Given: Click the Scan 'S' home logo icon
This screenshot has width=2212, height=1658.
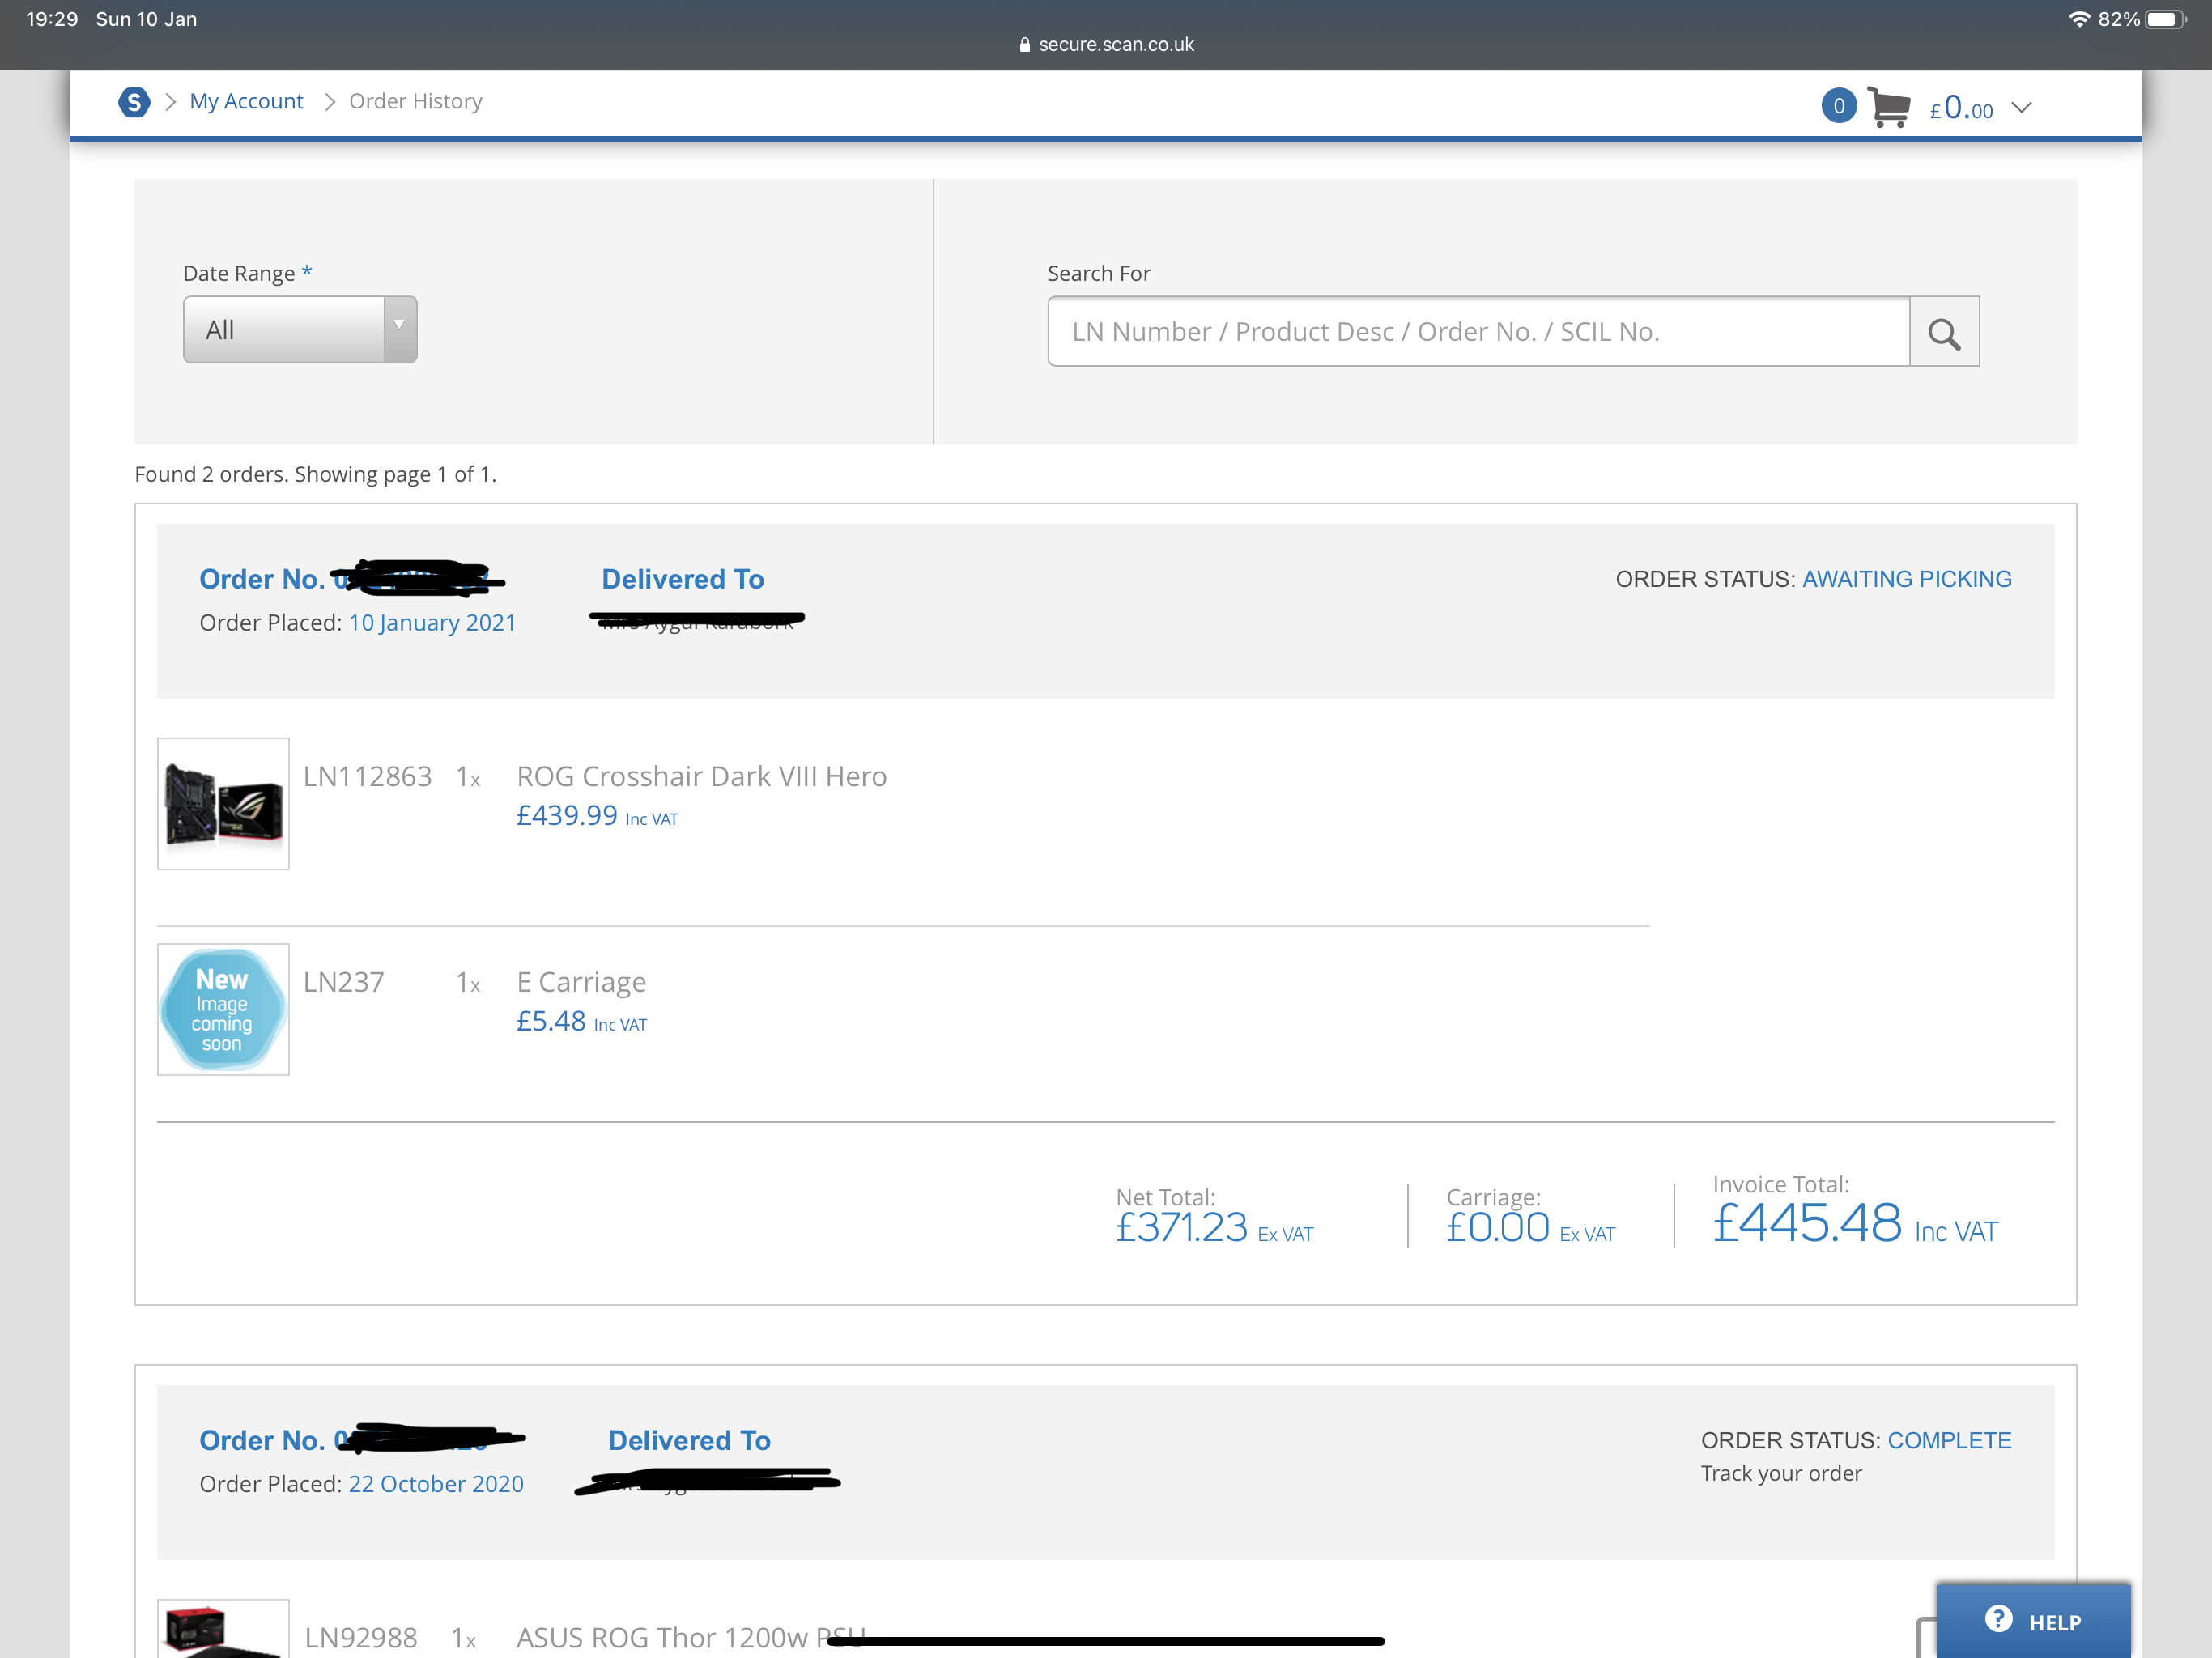Looking at the screenshot, I should pyautogui.click(x=134, y=102).
